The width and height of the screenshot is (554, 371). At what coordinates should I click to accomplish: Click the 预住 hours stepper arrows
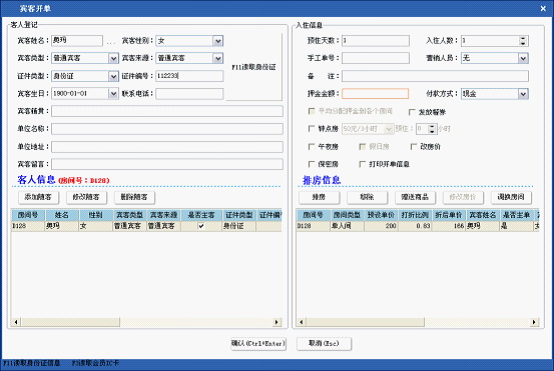click(432, 129)
